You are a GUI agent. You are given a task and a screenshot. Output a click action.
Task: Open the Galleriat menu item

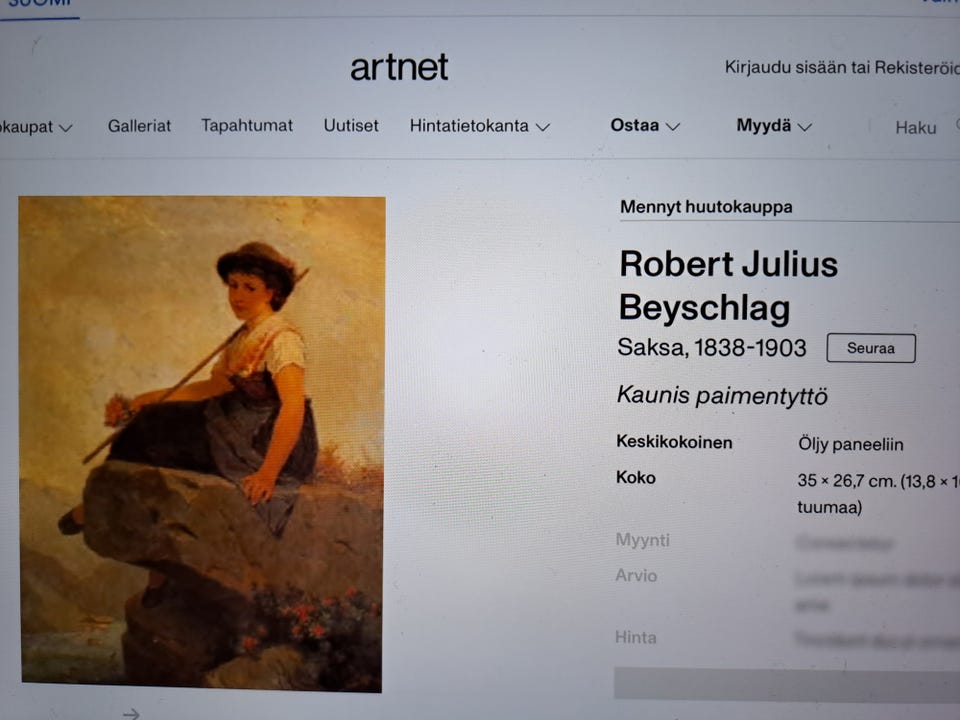[x=139, y=126]
